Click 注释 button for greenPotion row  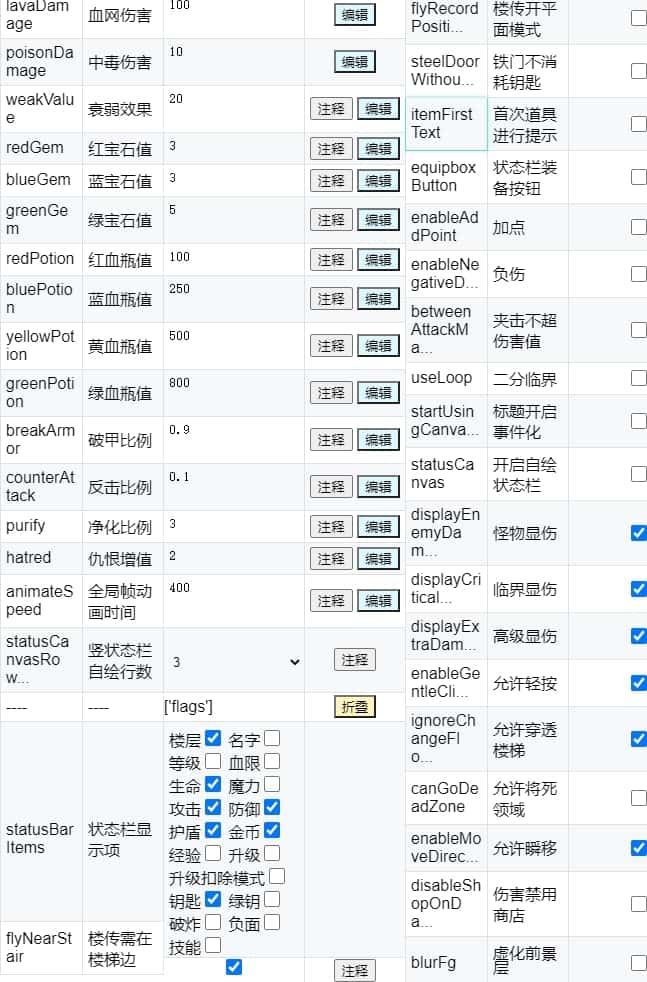click(331, 393)
